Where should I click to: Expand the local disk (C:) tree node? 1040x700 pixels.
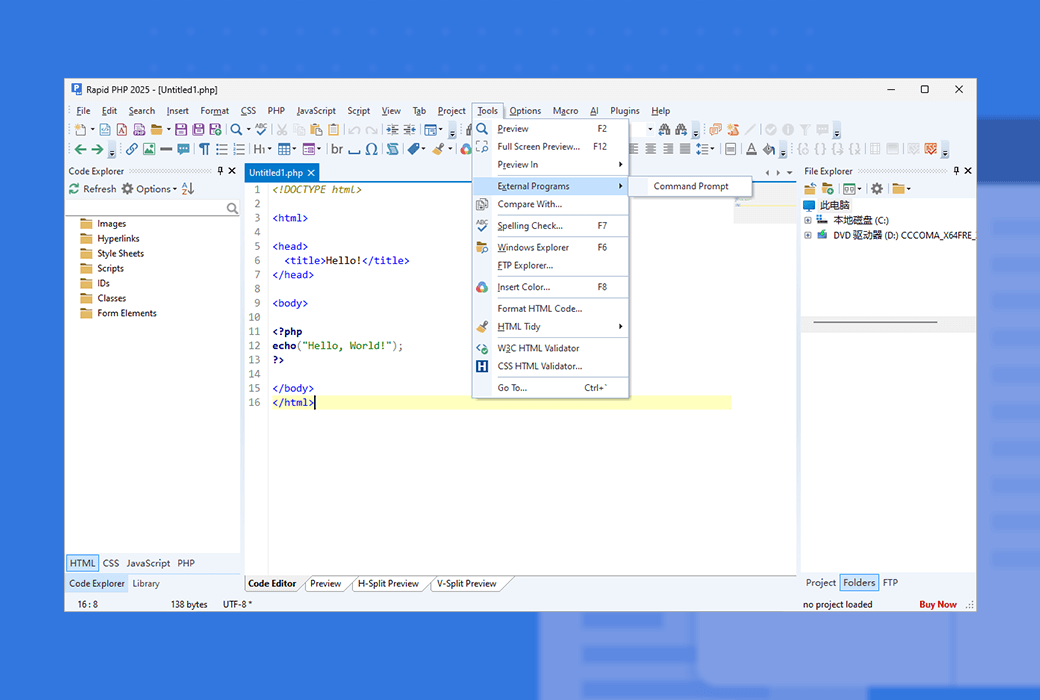[807, 220]
